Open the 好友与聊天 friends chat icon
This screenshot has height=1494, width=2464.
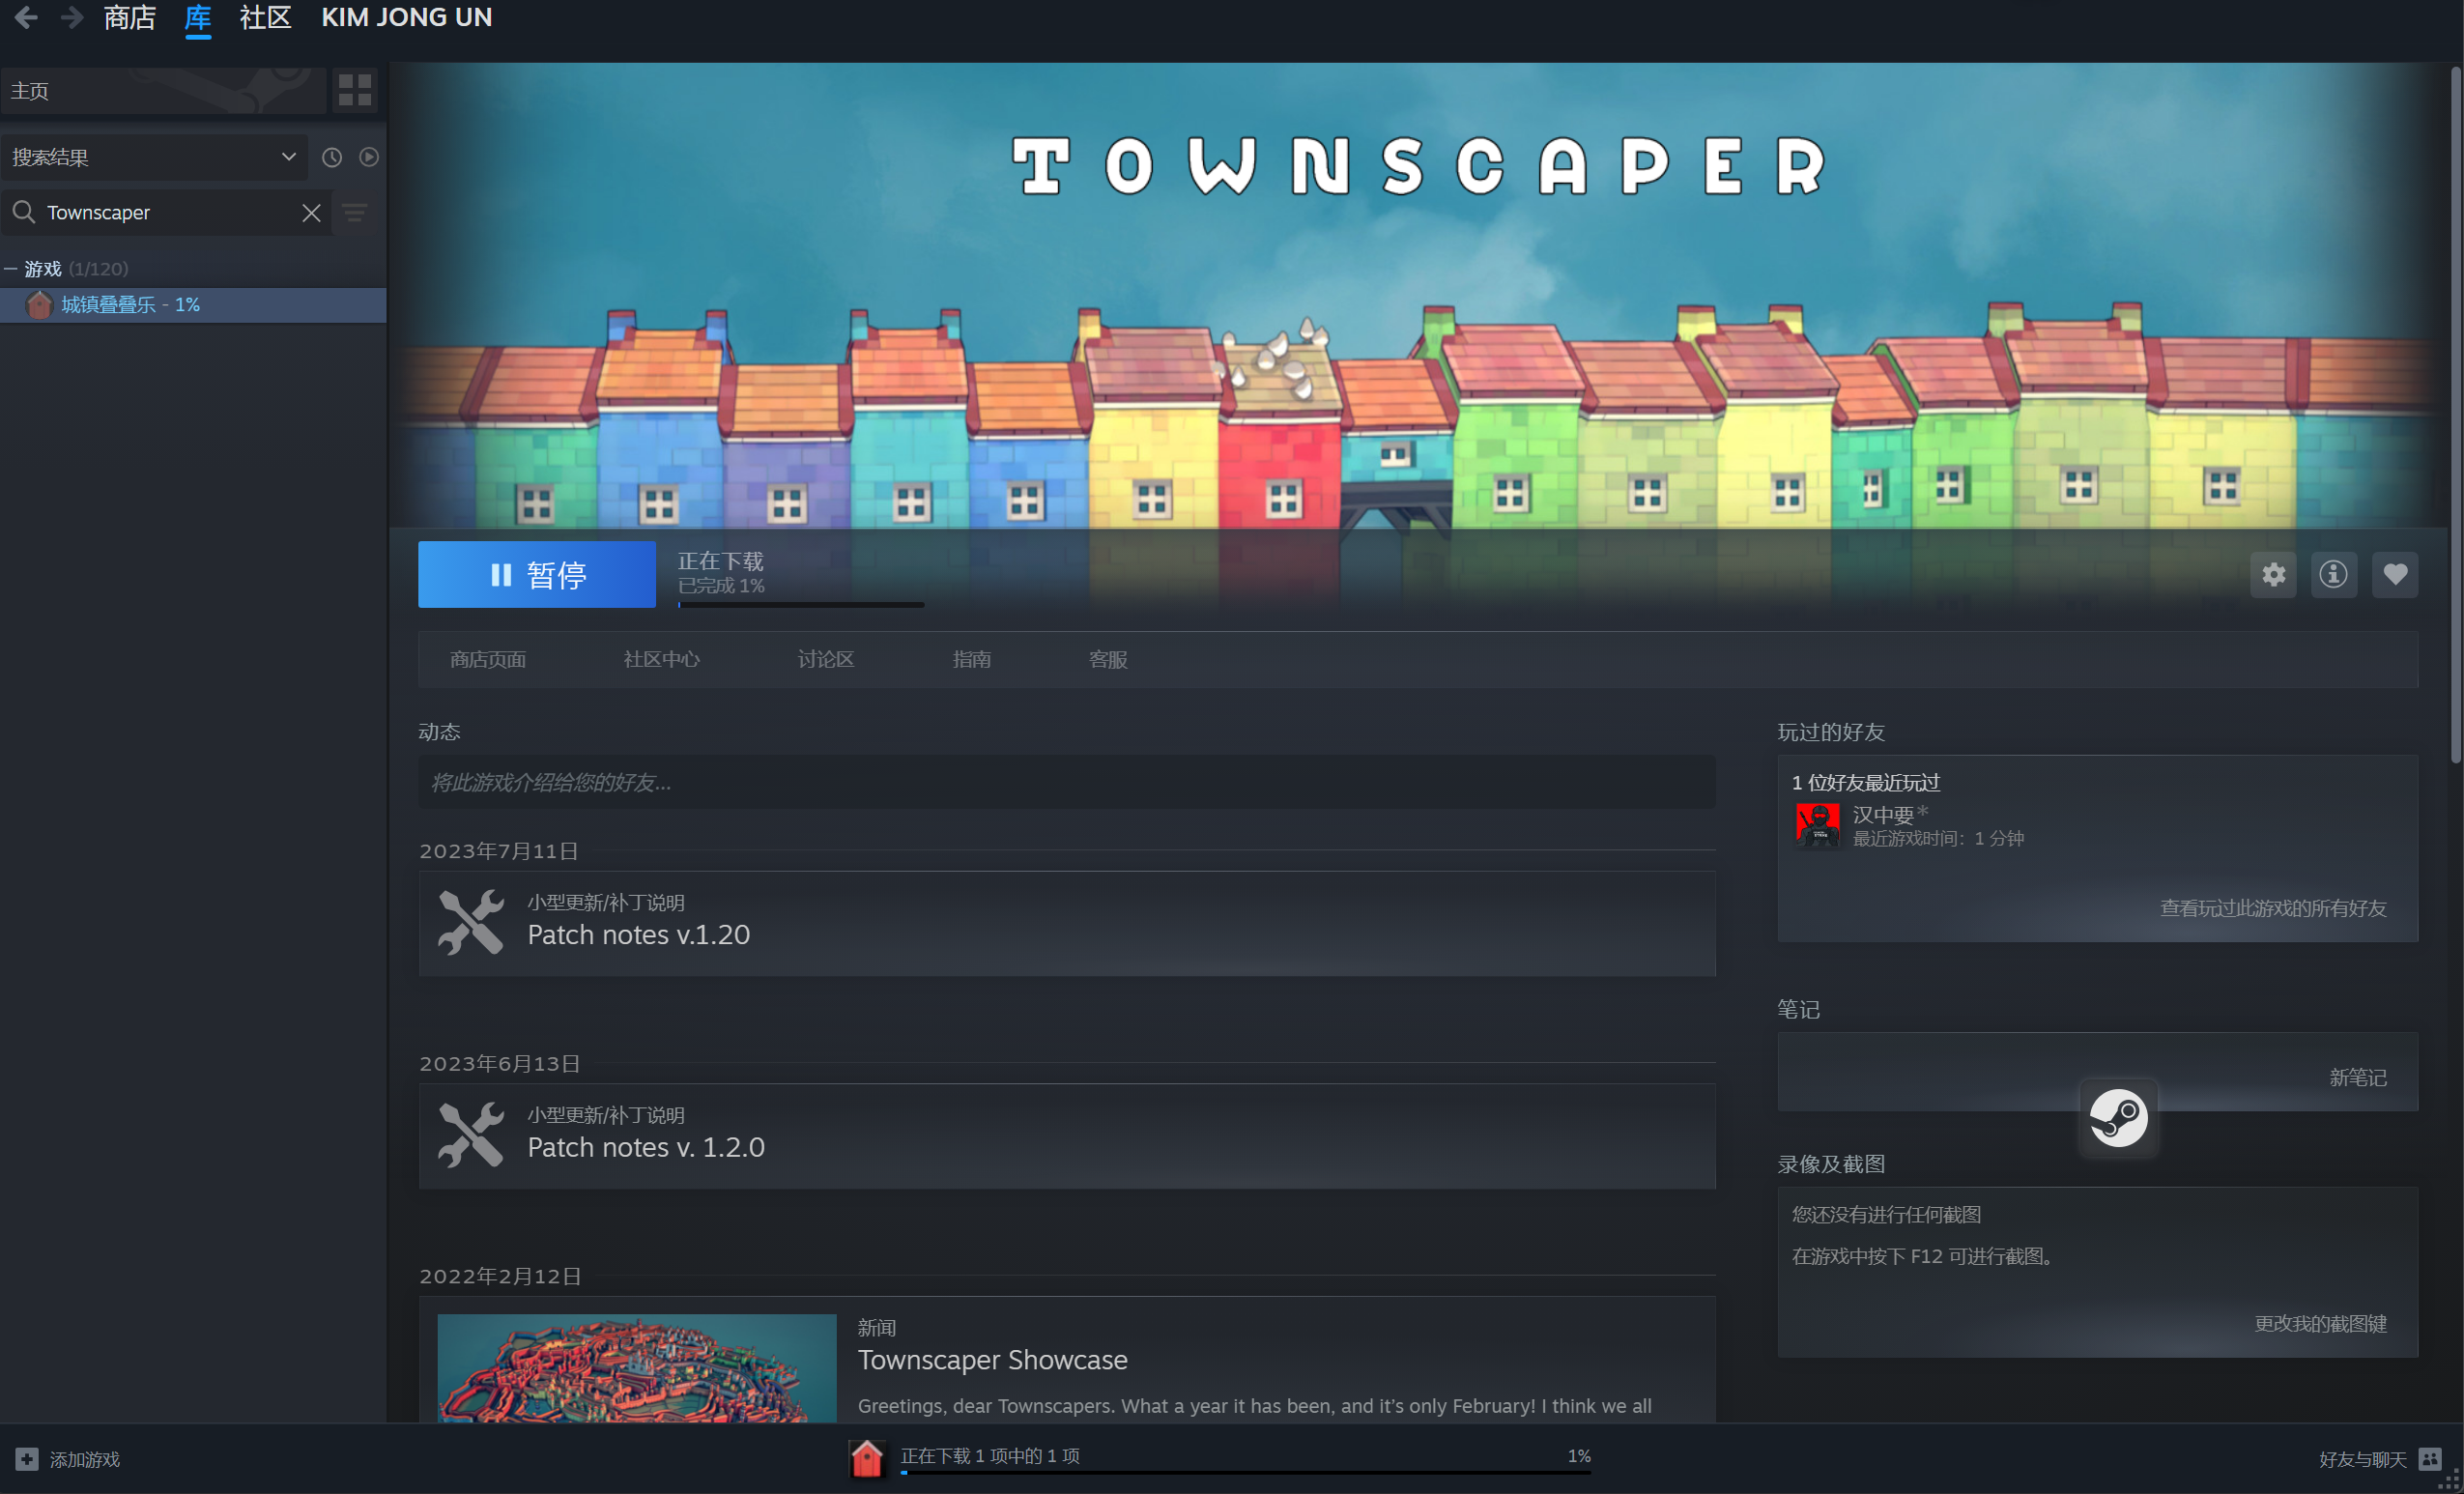pos(2430,1459)
